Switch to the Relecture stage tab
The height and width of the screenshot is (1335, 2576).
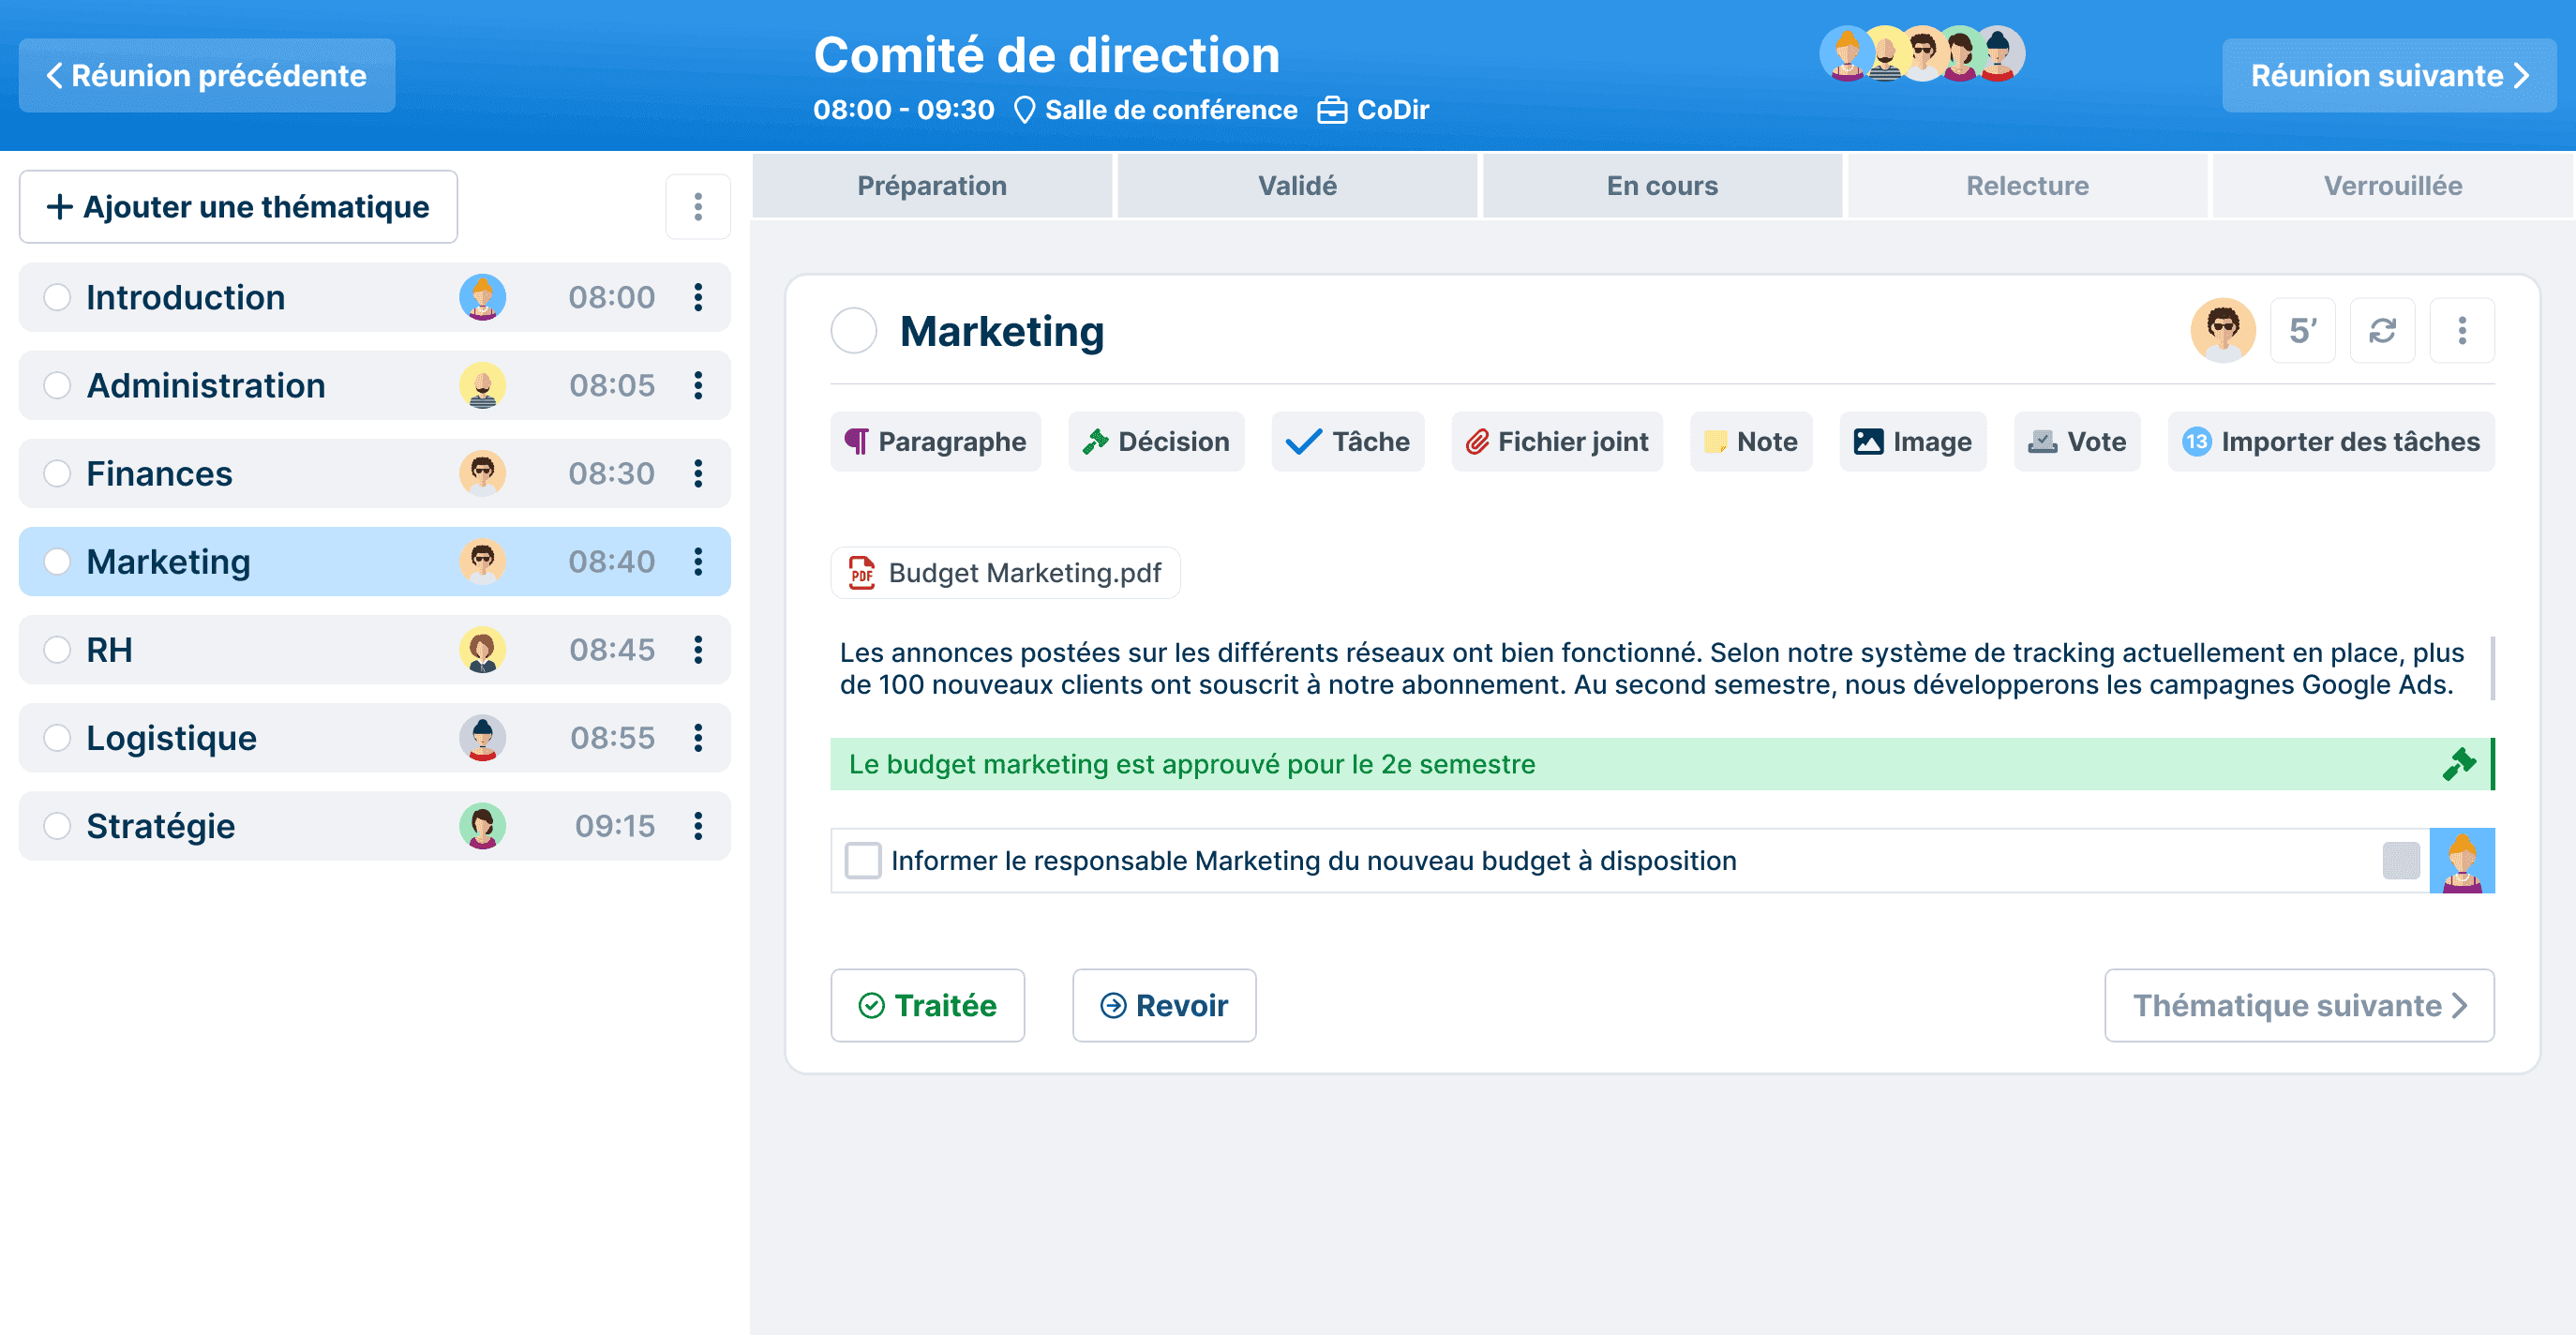click(x=2026, y=186)
